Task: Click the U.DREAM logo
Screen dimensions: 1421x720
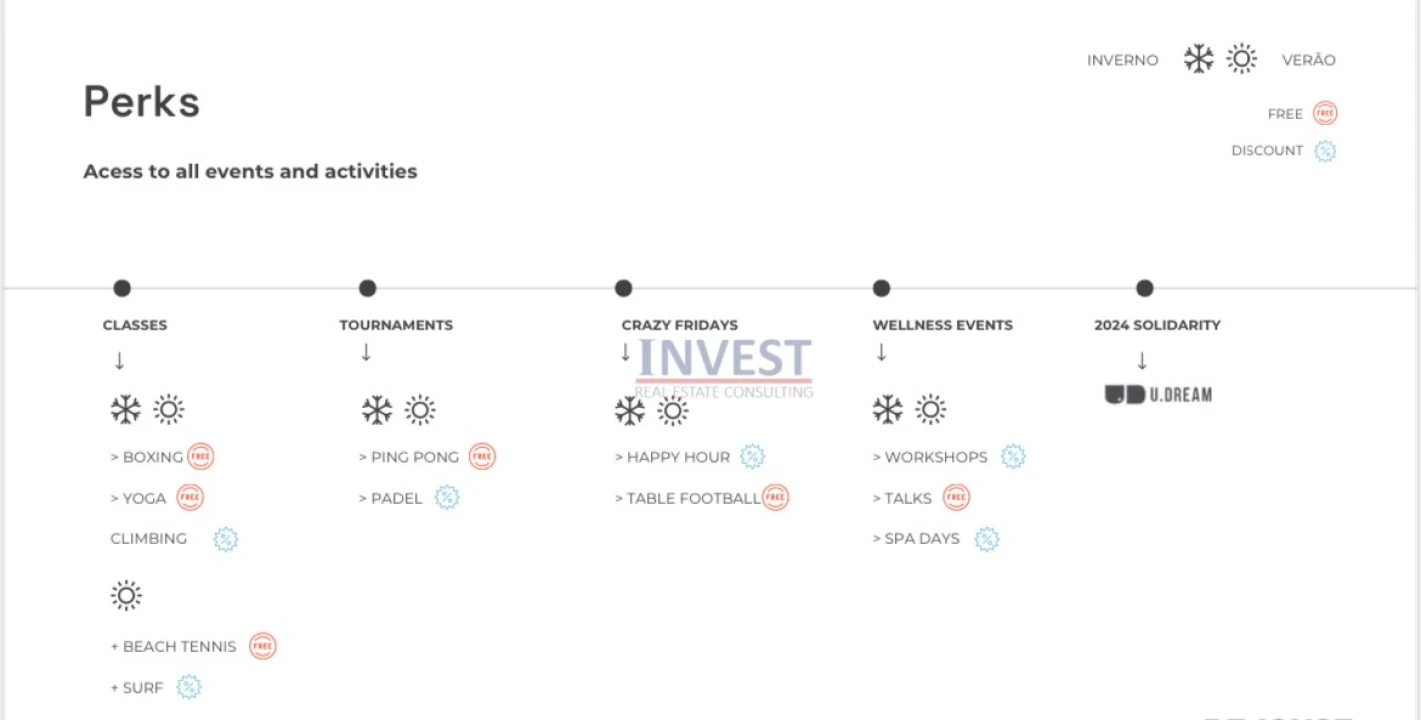Action: [x=1158, y=395]
